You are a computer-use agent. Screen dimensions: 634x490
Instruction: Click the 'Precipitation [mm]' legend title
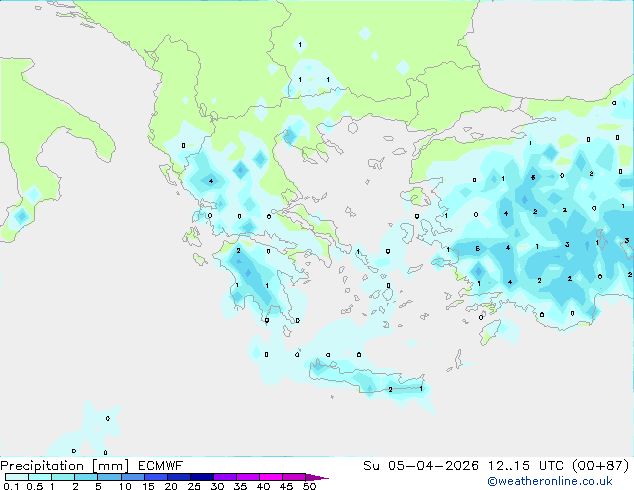point(64,466)
